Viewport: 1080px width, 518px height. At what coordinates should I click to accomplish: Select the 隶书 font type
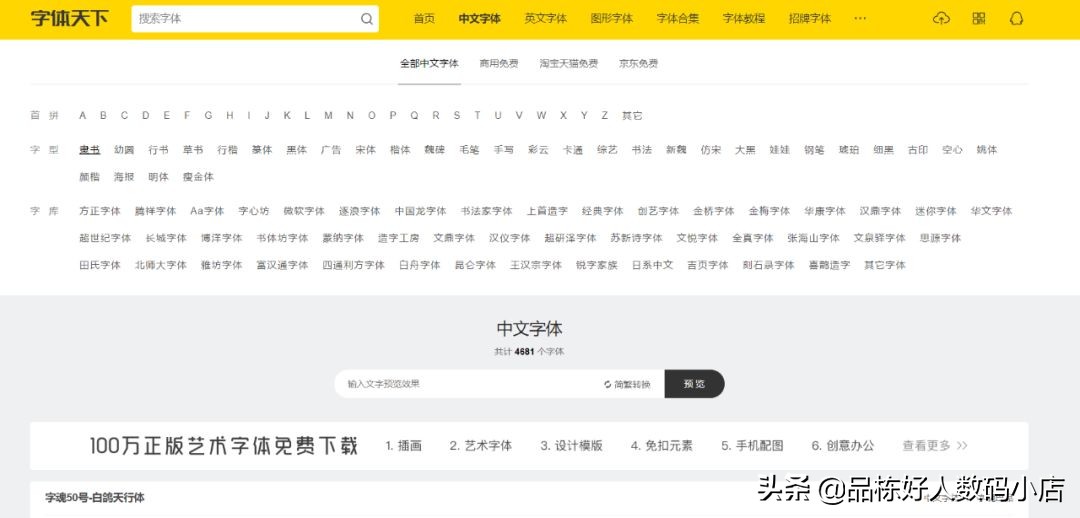(x=90, y=149)
